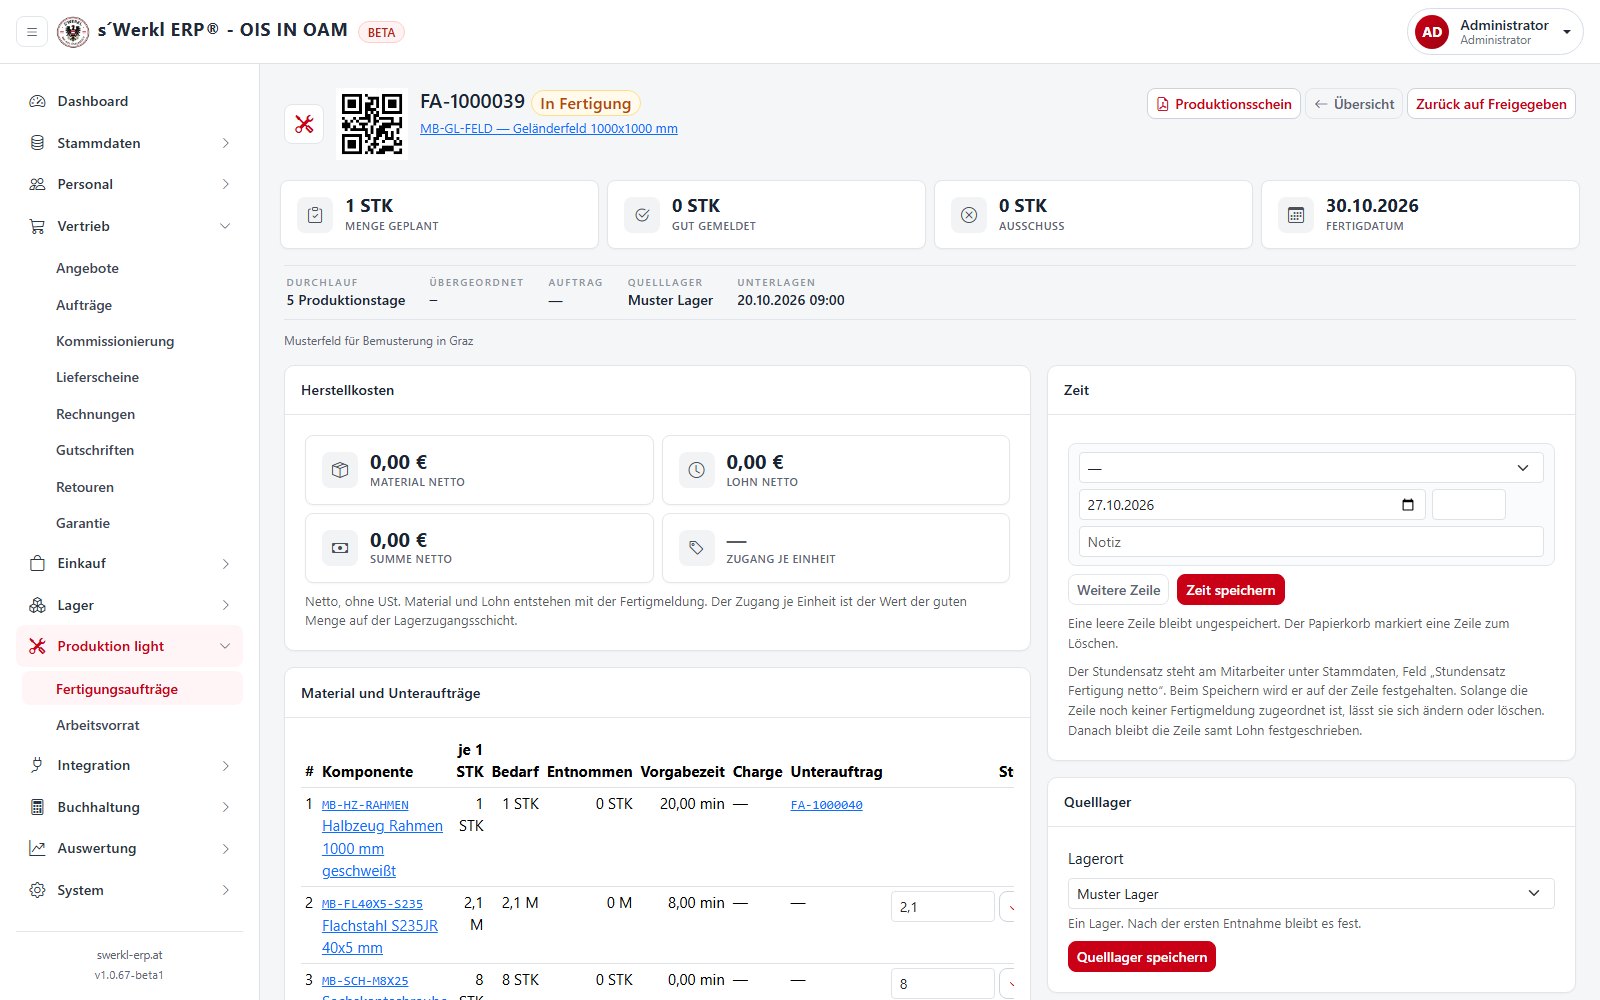
Task: Click the red scissors production icon
Action: tap(304, 124)
